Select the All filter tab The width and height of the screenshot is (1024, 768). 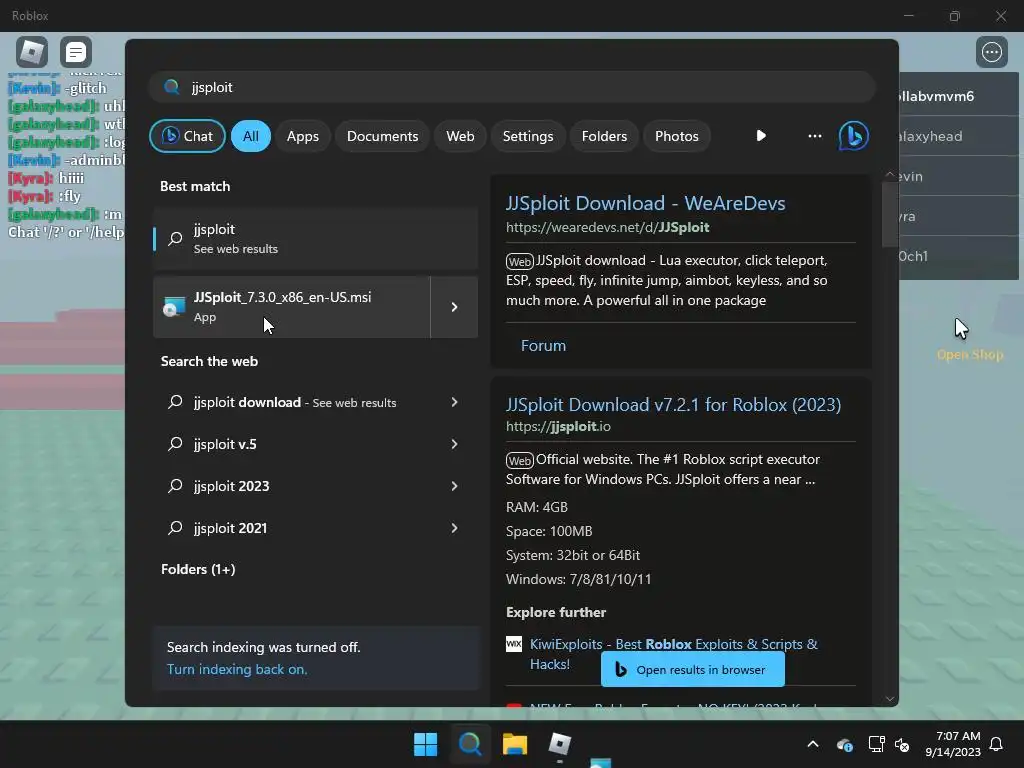[x=251, y=136]
